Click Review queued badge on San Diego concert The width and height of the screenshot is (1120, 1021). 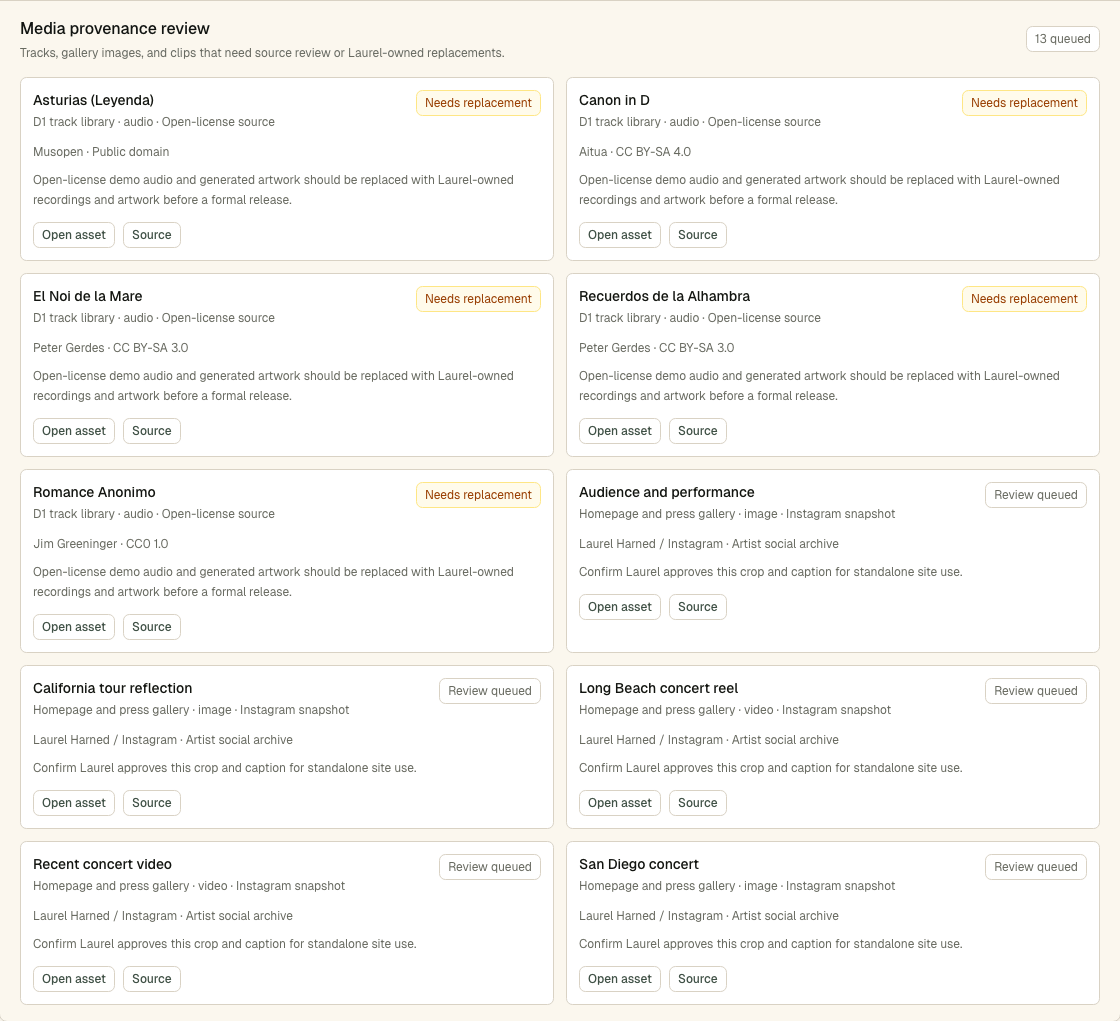[x=1035, y=867]
